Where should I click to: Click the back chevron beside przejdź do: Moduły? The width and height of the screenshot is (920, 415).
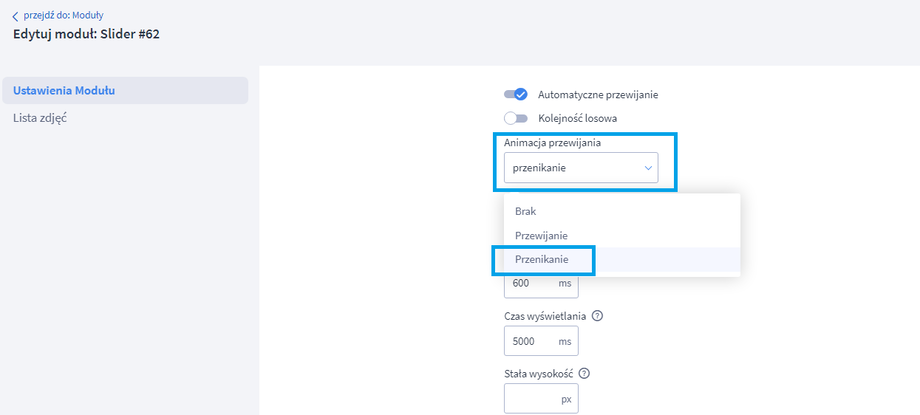tap(15, 16)
